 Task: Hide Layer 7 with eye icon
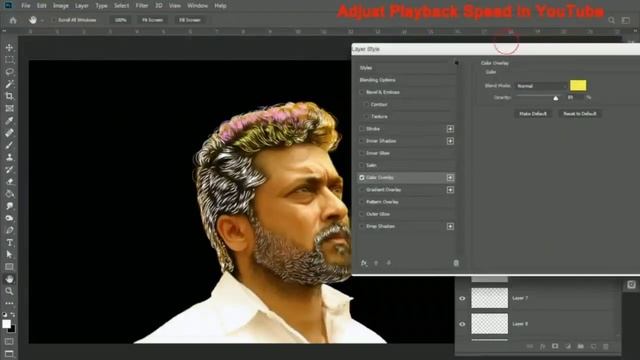[x=462, y=298]
